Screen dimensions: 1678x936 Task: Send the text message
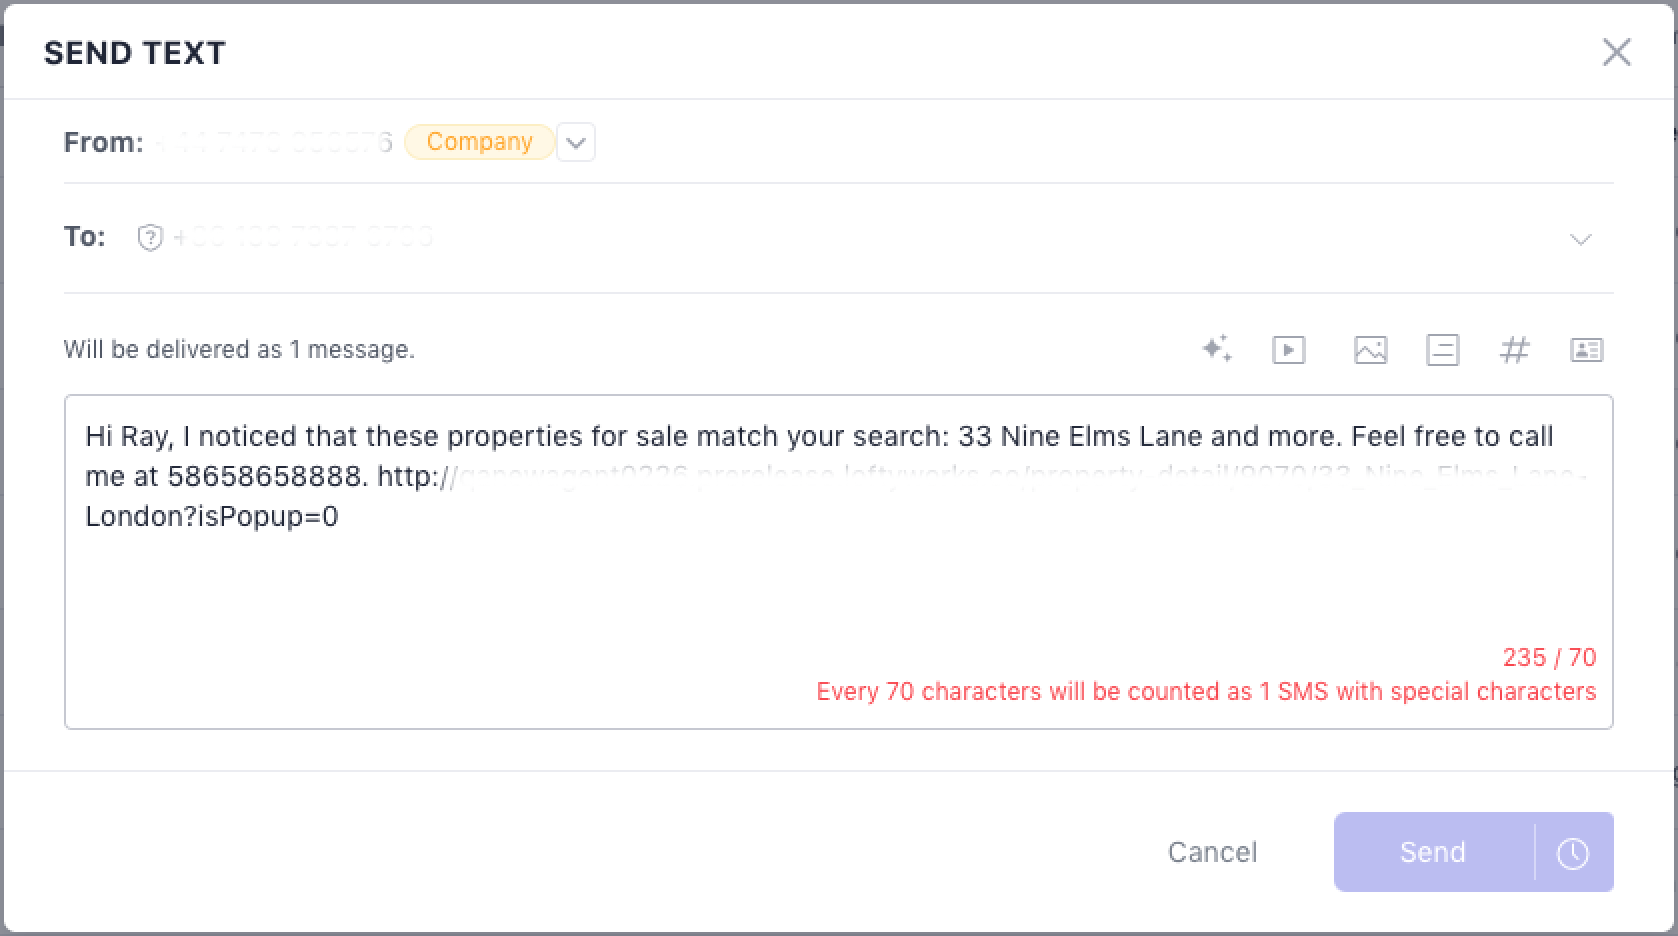(x=1432, y=853)
